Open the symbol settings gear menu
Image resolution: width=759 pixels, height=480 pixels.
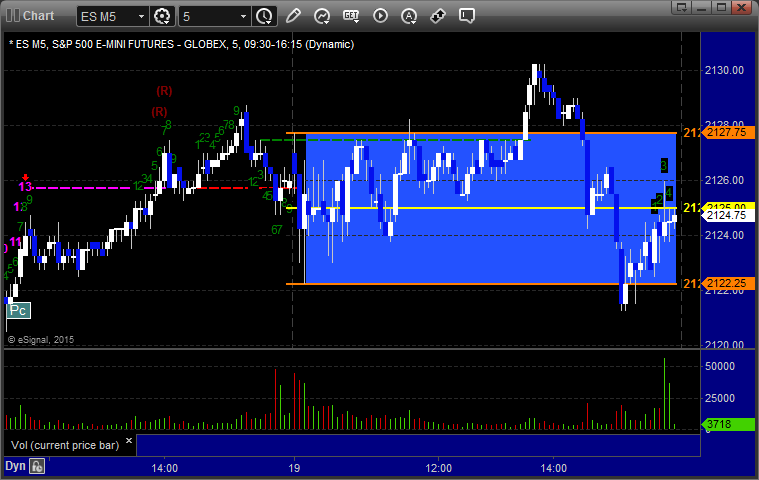pyautogui.click(x=162, y=16)
